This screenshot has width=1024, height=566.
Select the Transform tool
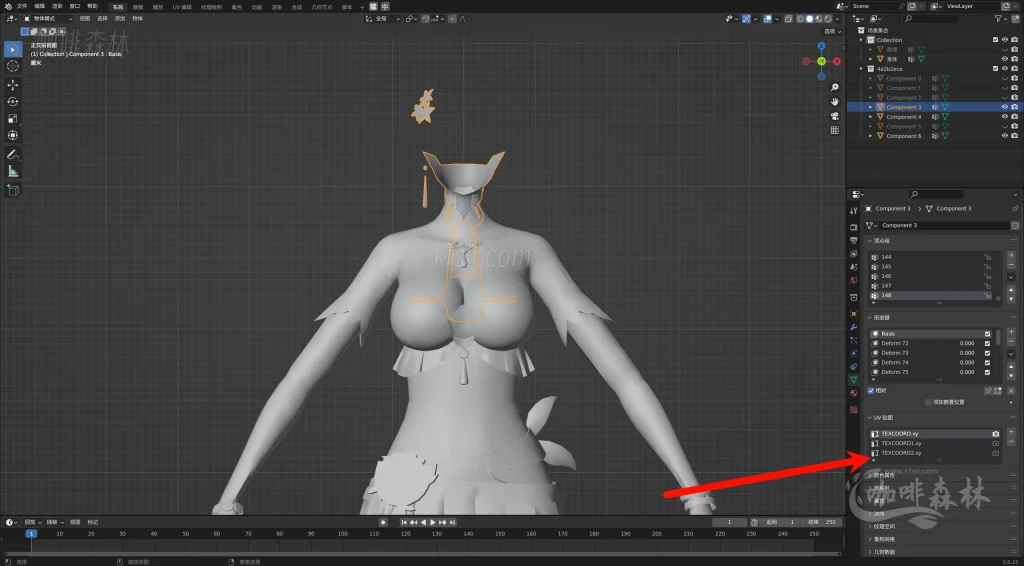pyautogui.click(x=12, y=135)
